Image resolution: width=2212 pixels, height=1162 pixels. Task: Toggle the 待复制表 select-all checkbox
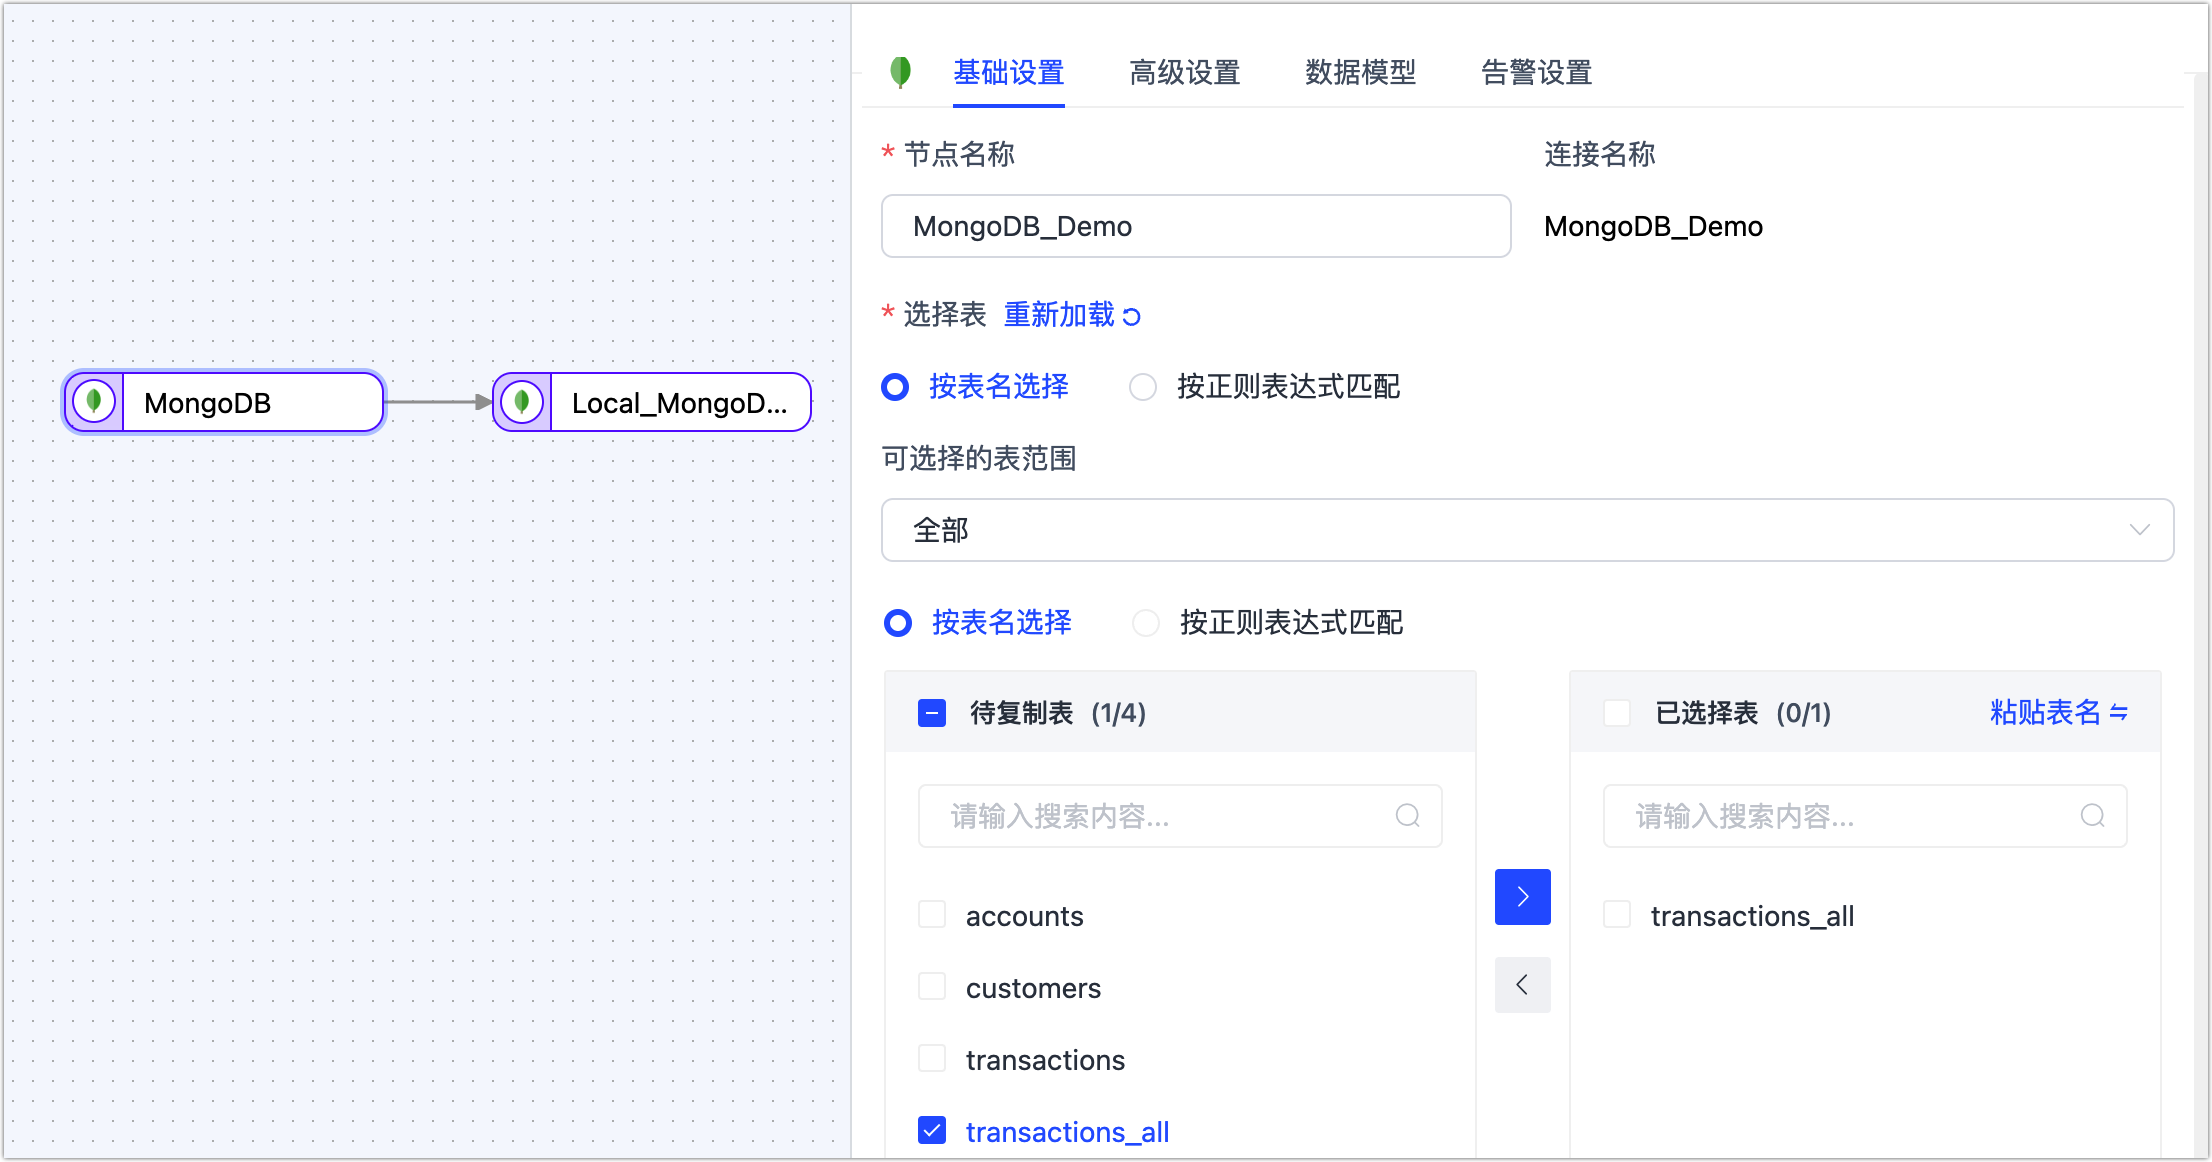[x=932, y=713]
